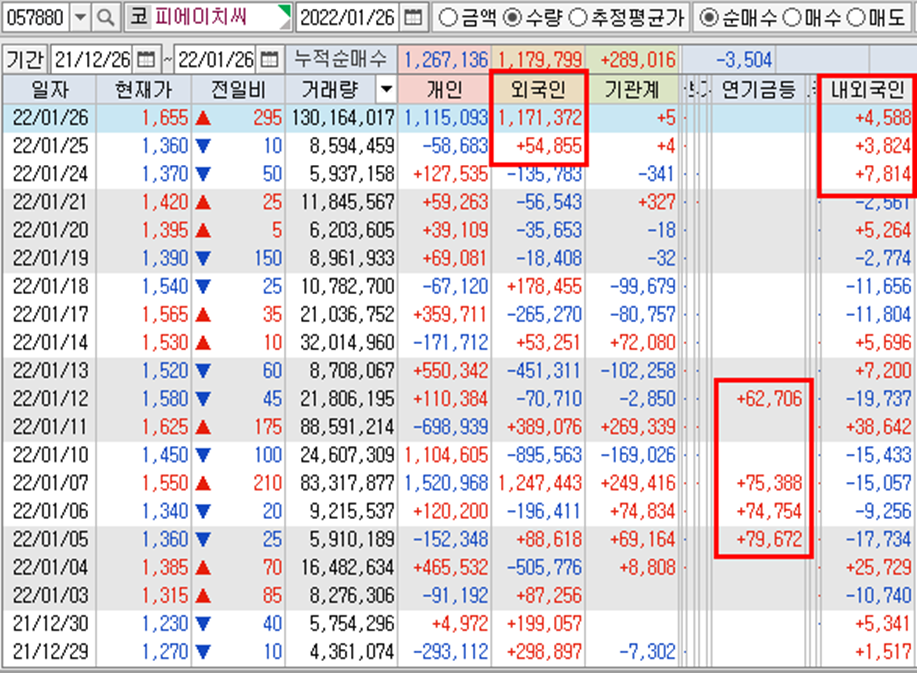Click foreigner value 1,171,372

coord(539,118)
